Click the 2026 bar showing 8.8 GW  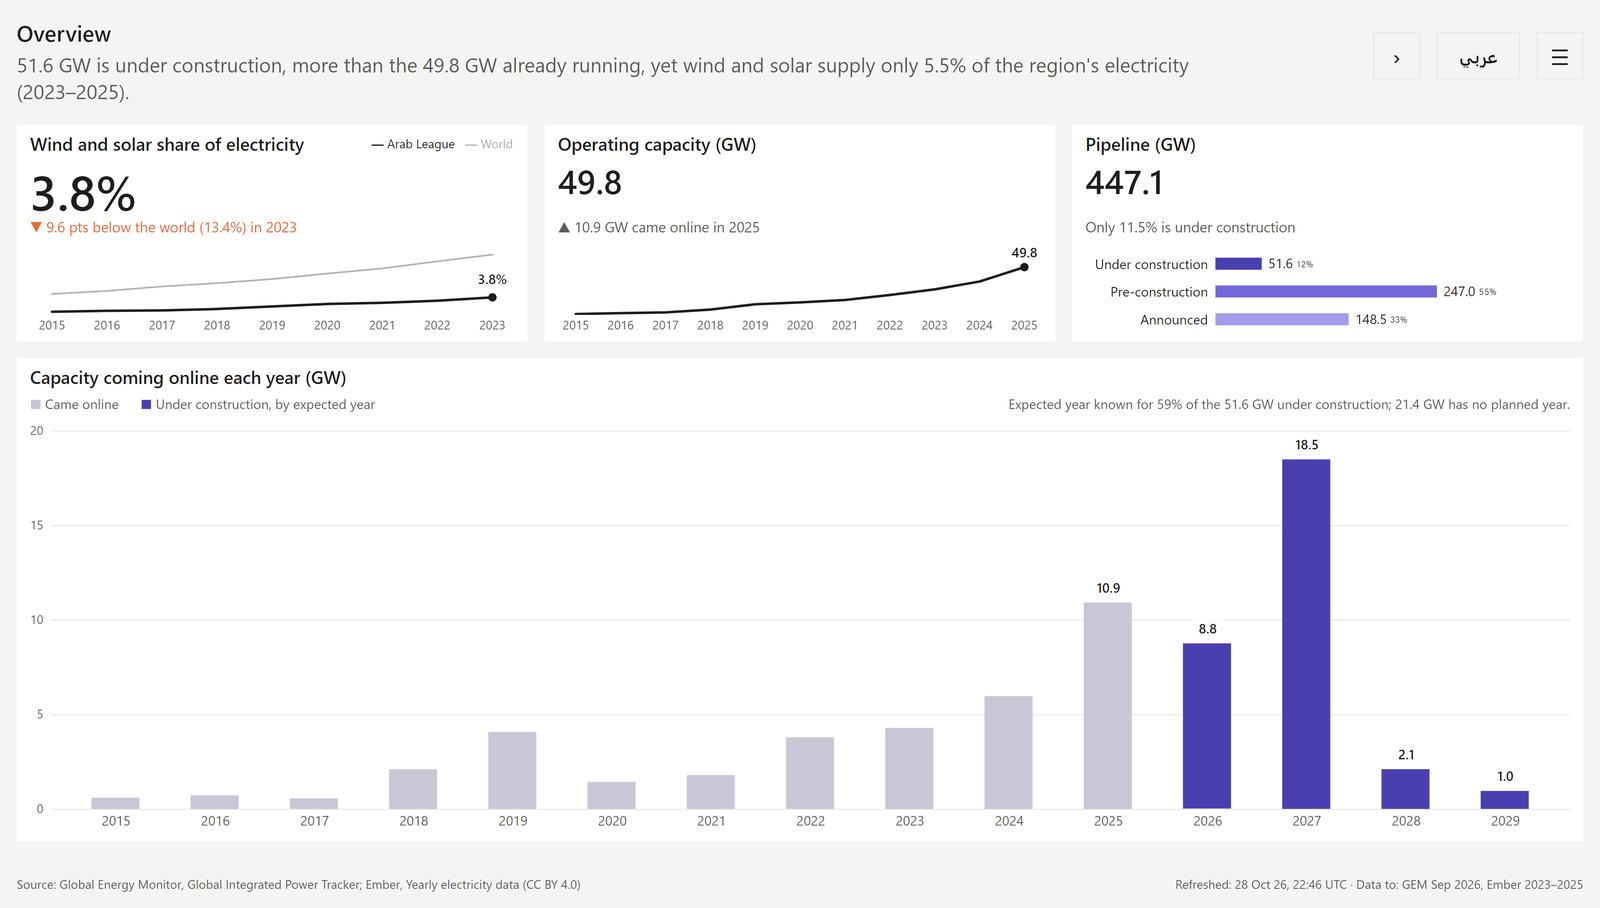[x=1207, y=726]
